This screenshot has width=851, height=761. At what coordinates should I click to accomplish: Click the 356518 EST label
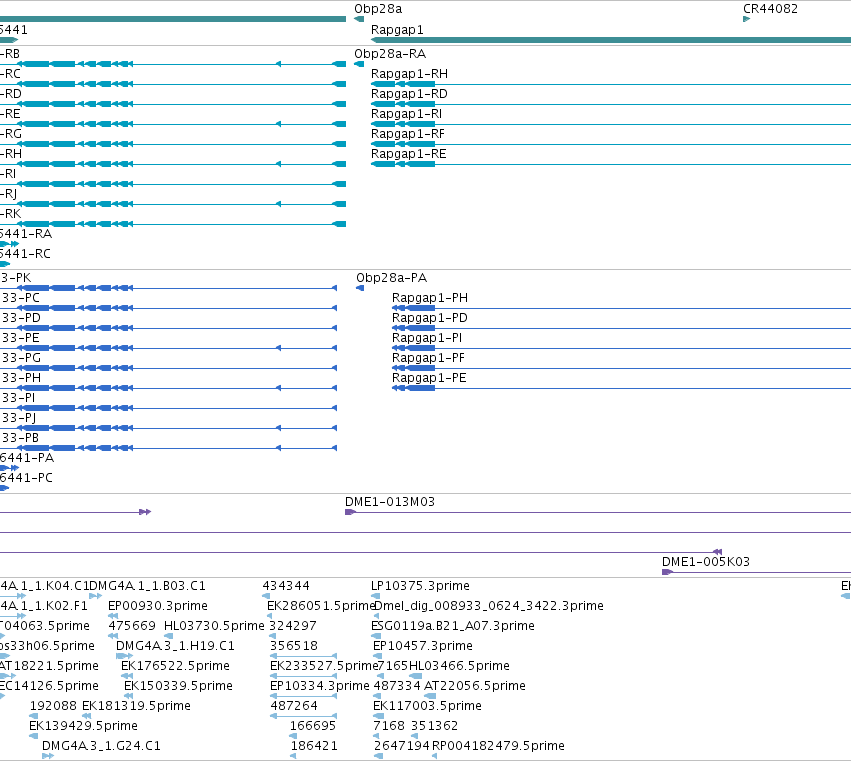[294, 646]
